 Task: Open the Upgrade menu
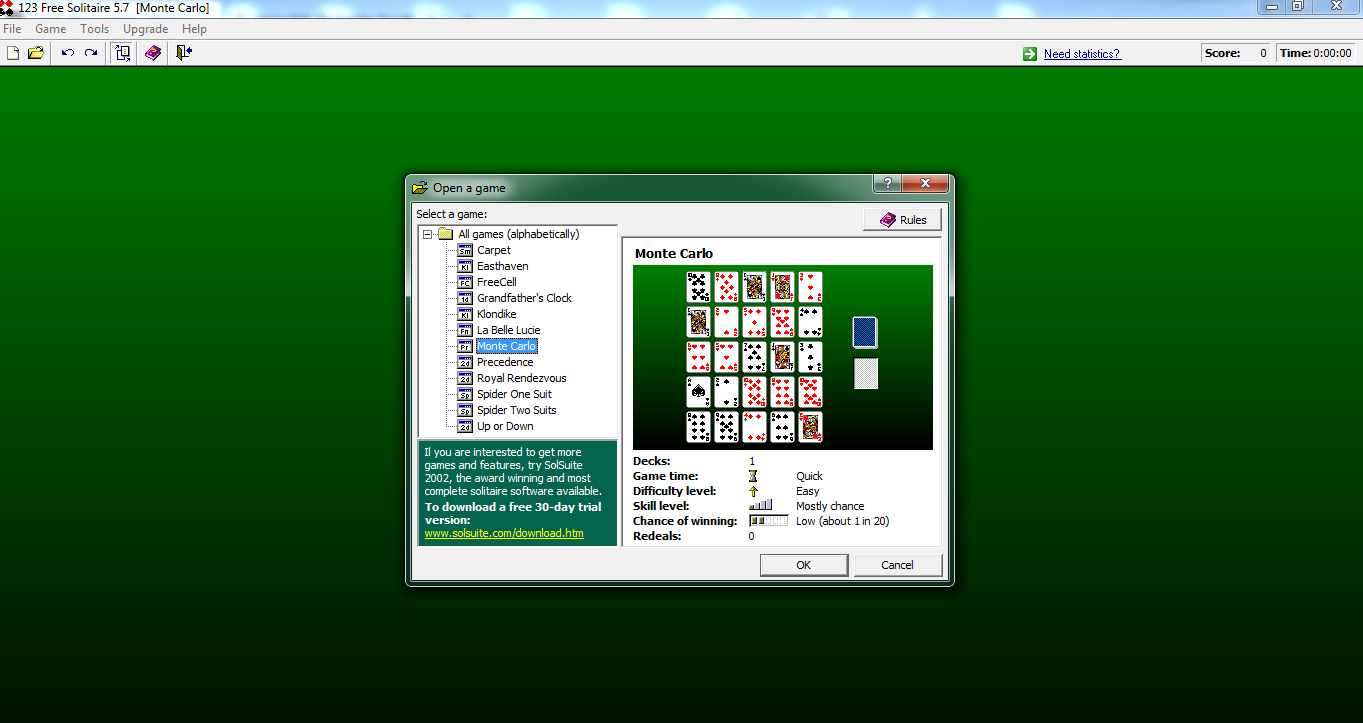point(145,29)
